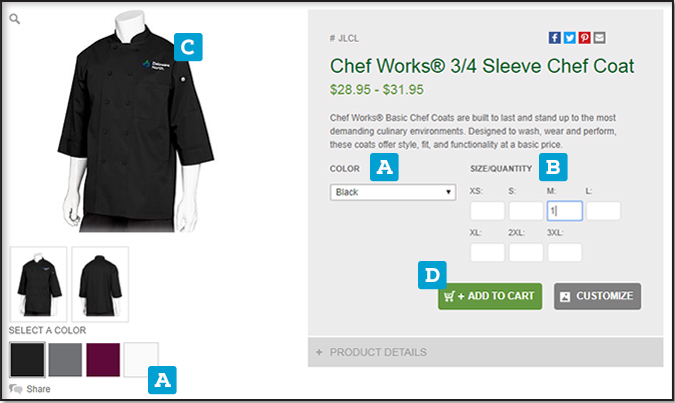Click the Share speech bubble icon
Viewport: 675px width, 403px height.
[x=16, y=389]
